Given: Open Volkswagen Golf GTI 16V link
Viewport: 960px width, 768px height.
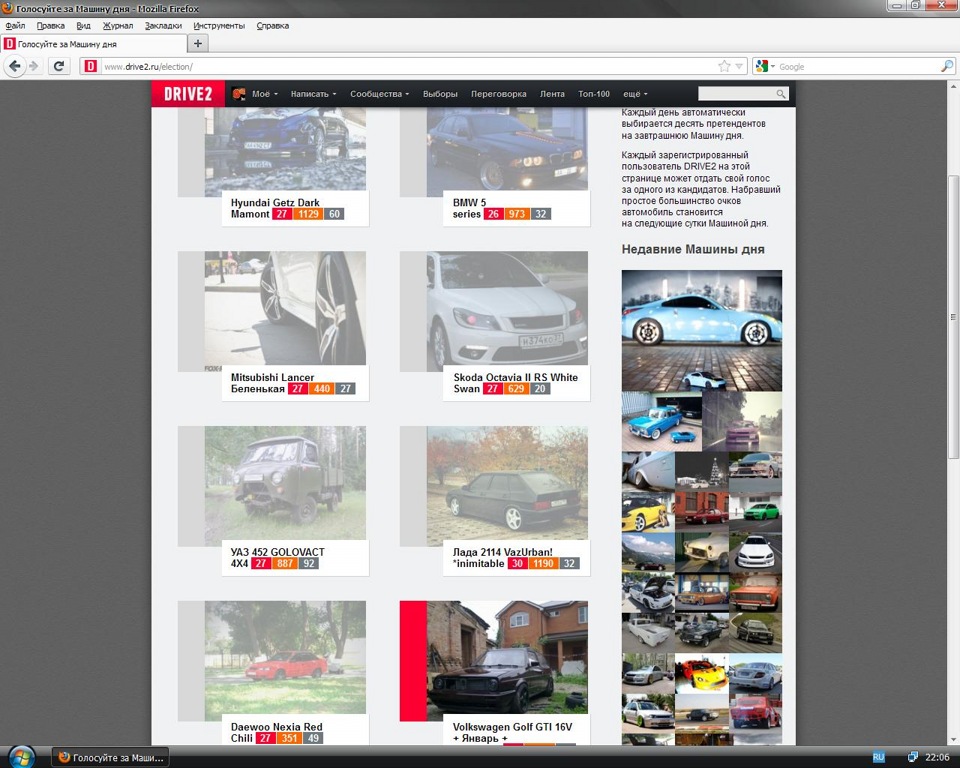Looking at the screenshot, I should [512, 732].
